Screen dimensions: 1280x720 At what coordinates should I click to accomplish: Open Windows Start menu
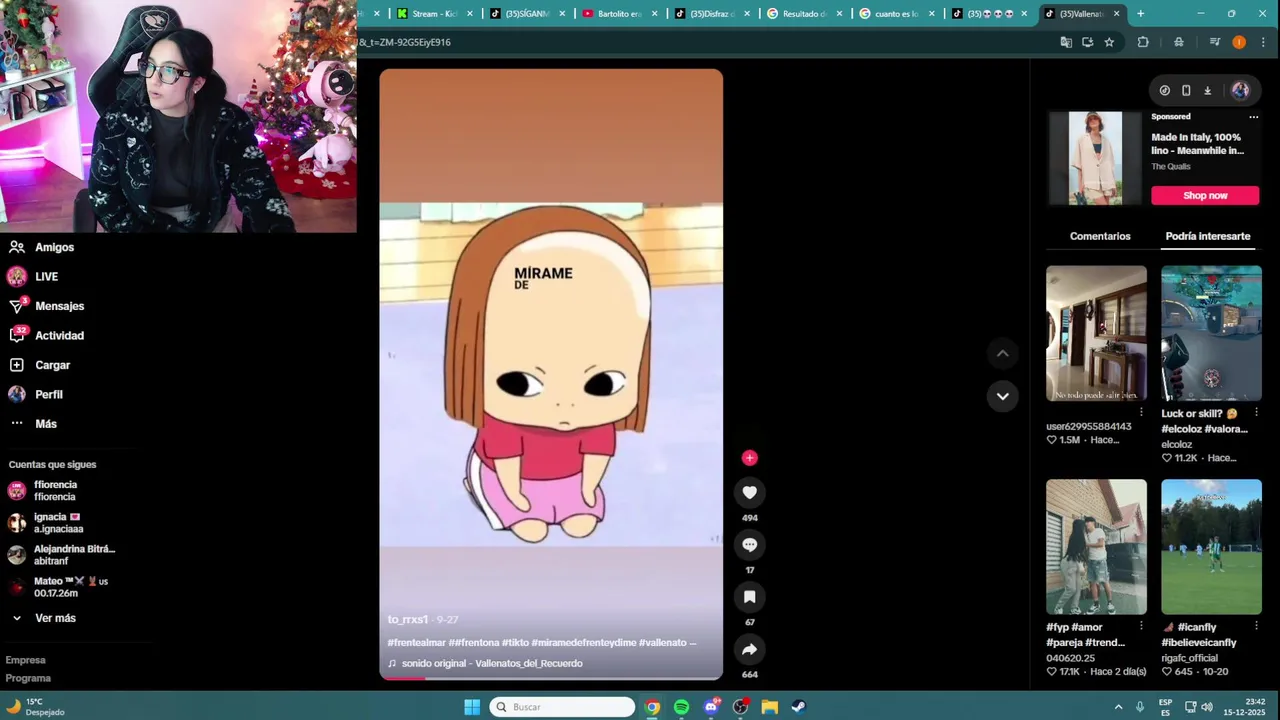(472, 707)
